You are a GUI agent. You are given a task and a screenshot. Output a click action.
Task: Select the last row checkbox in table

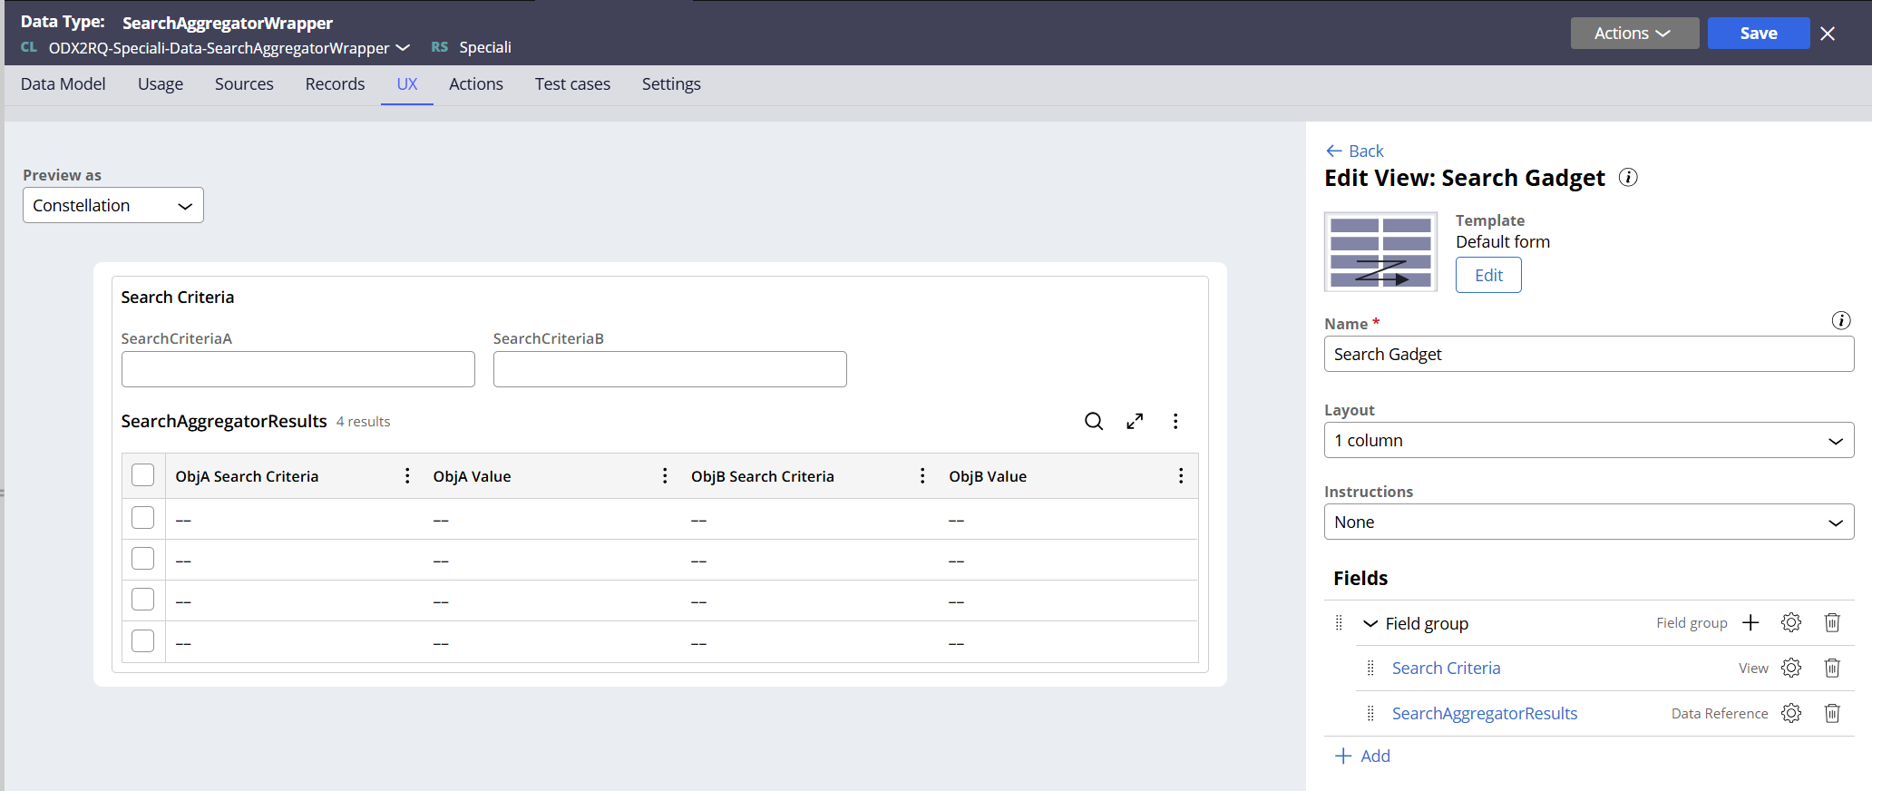pos(143,641)
